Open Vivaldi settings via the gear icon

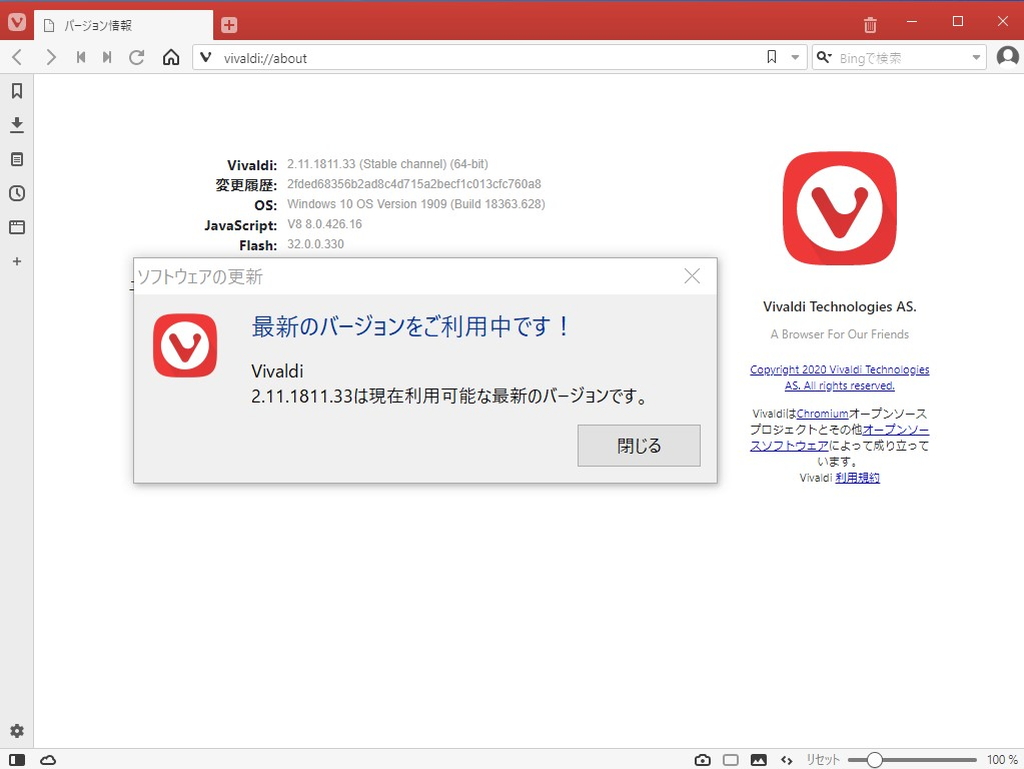coord(16,731)
